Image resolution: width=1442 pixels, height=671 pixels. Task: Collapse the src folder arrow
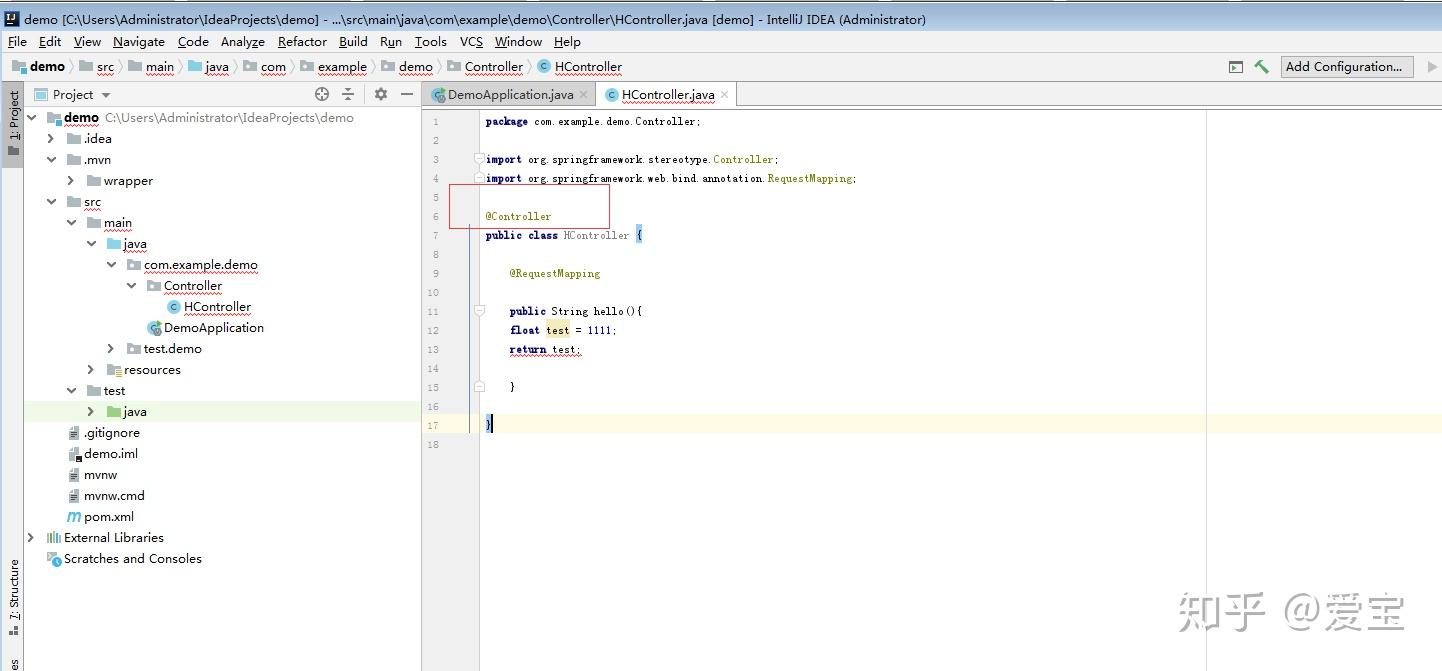(x=51, y=202)
